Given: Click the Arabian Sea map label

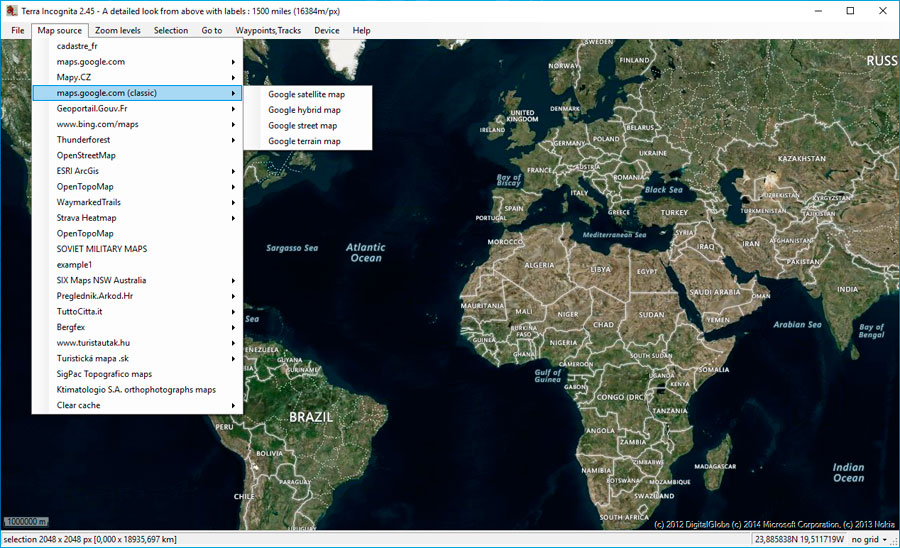Looking at the screenshot, I should 797,324.
